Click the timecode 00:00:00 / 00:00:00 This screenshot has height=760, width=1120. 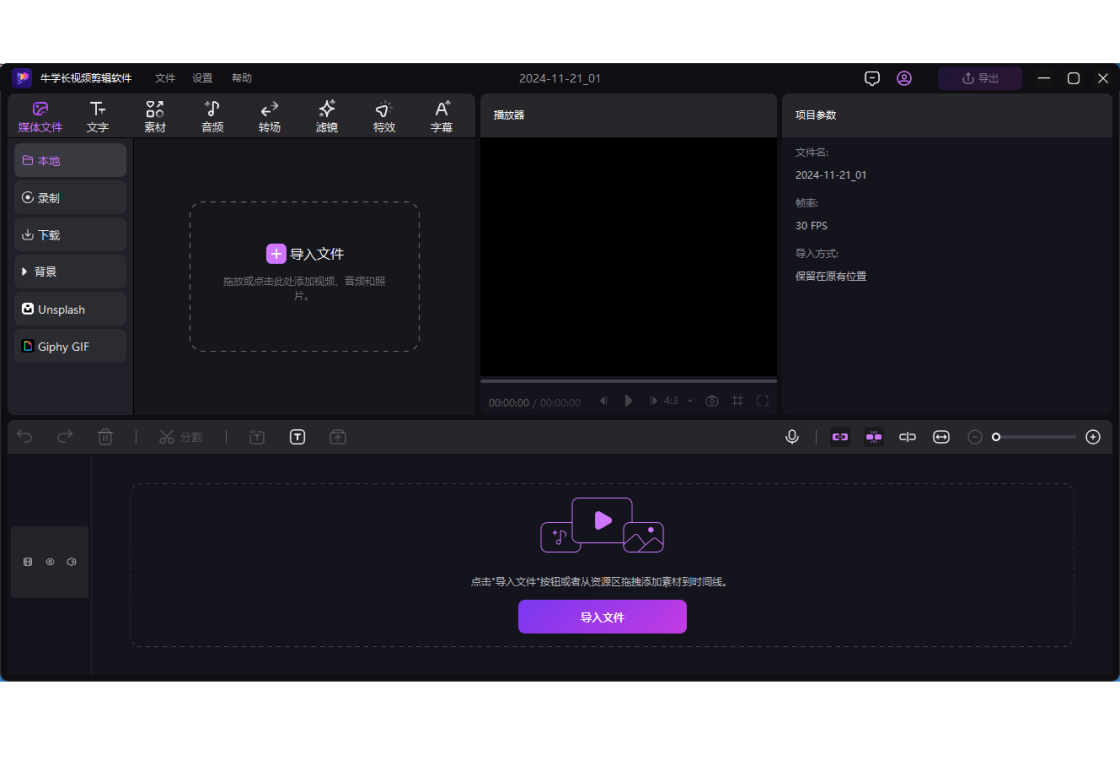[534, 403]
